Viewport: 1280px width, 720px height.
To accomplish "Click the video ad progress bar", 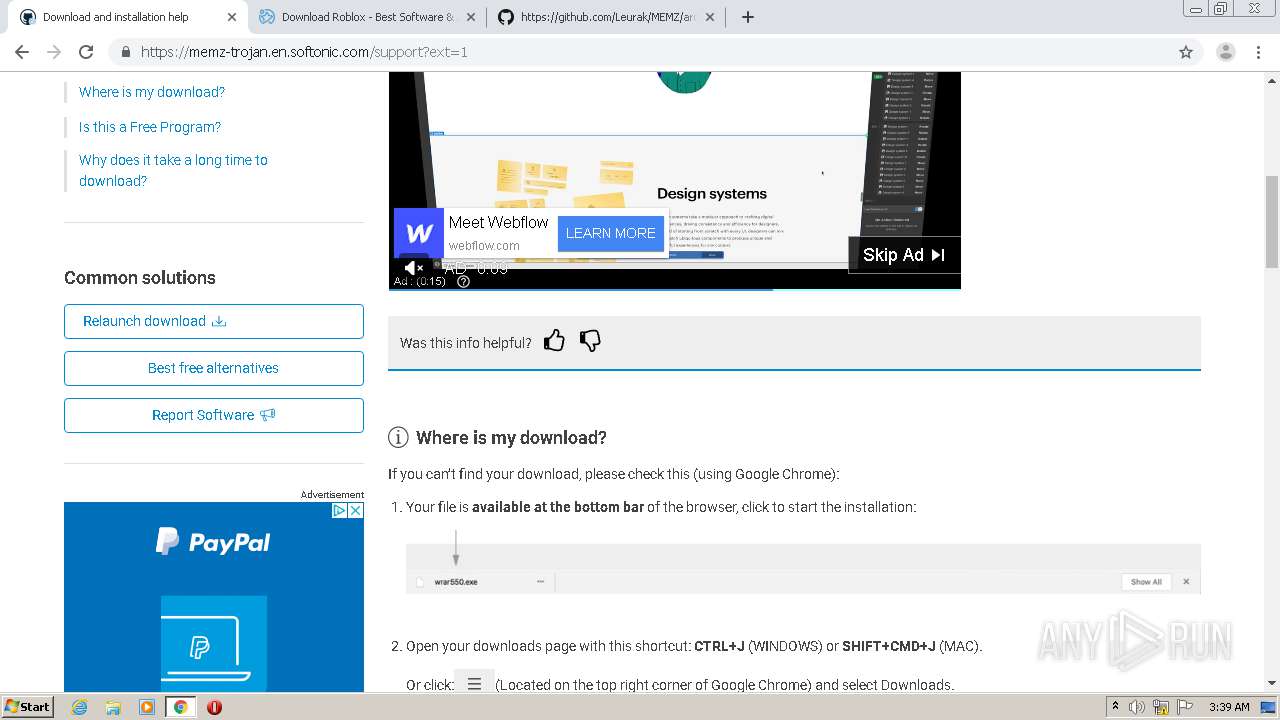I will coord(675,290).
